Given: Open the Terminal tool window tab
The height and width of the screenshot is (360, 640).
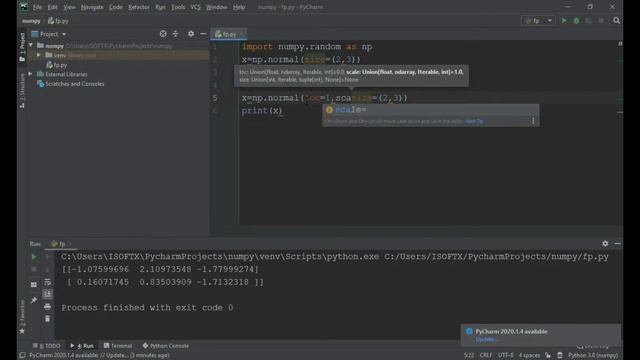Looking at the screenshot, I should pos(118,346).
